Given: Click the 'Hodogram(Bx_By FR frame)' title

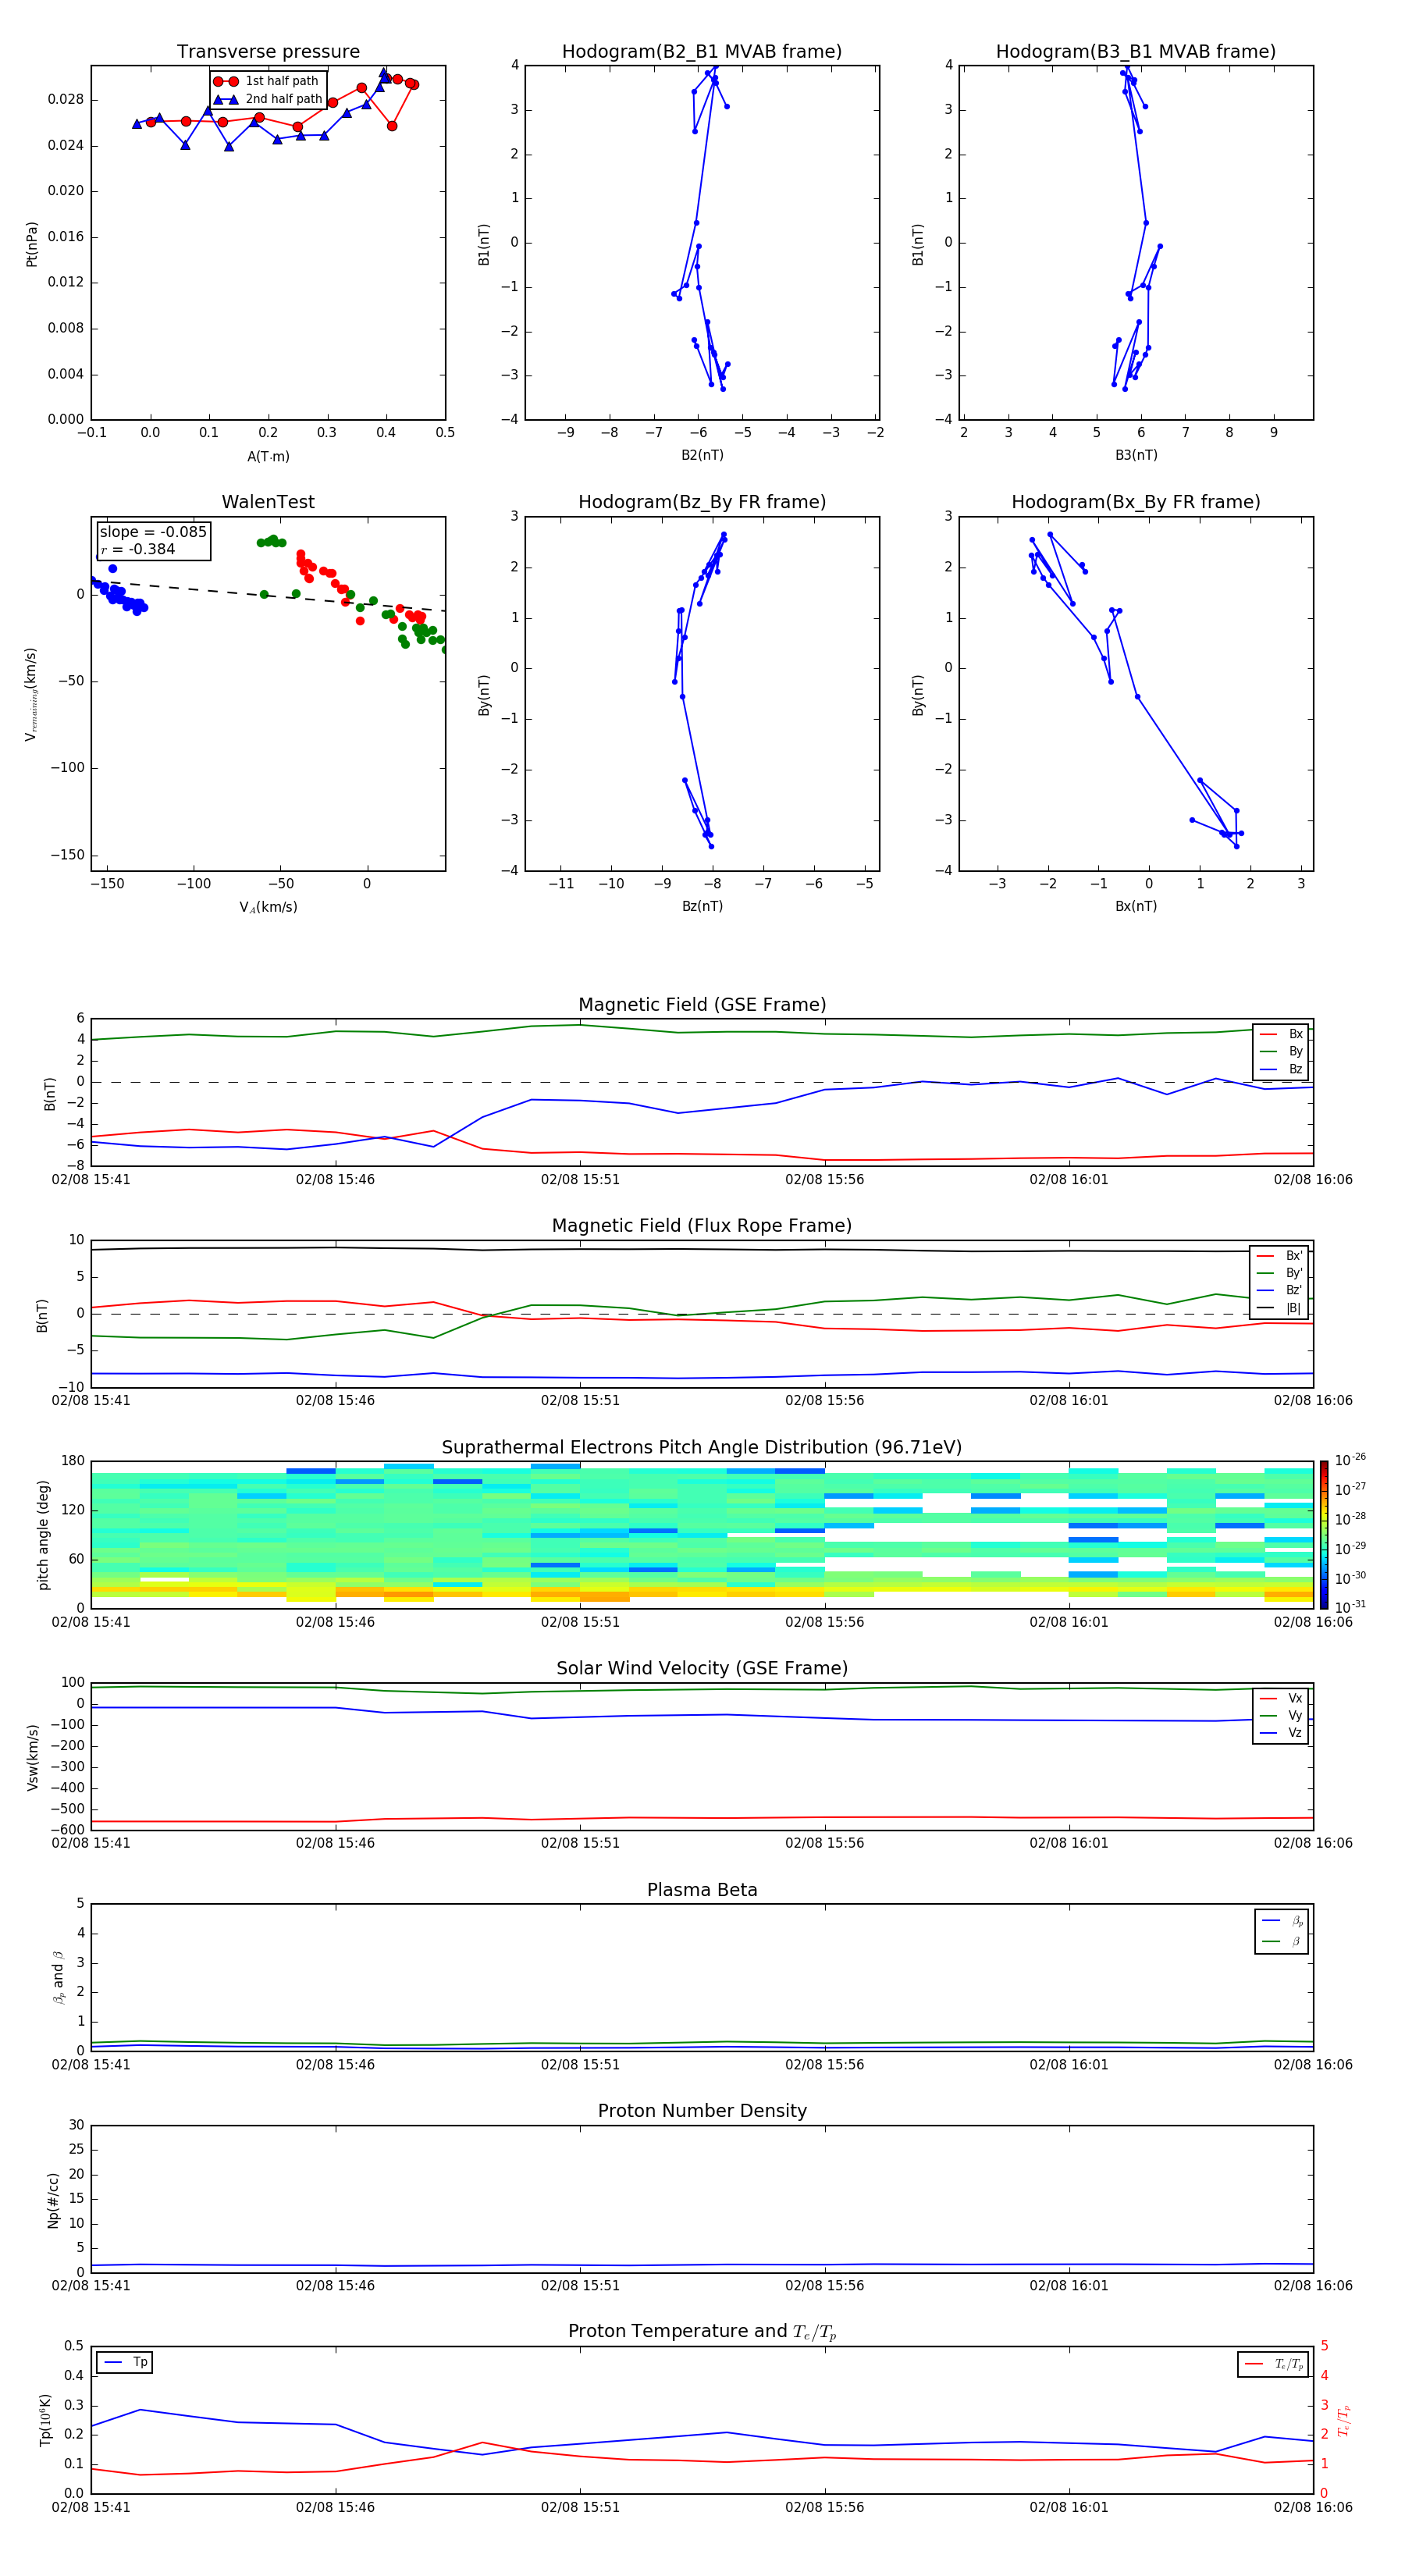Looking at the screenshot, I should pos(1136,502).
